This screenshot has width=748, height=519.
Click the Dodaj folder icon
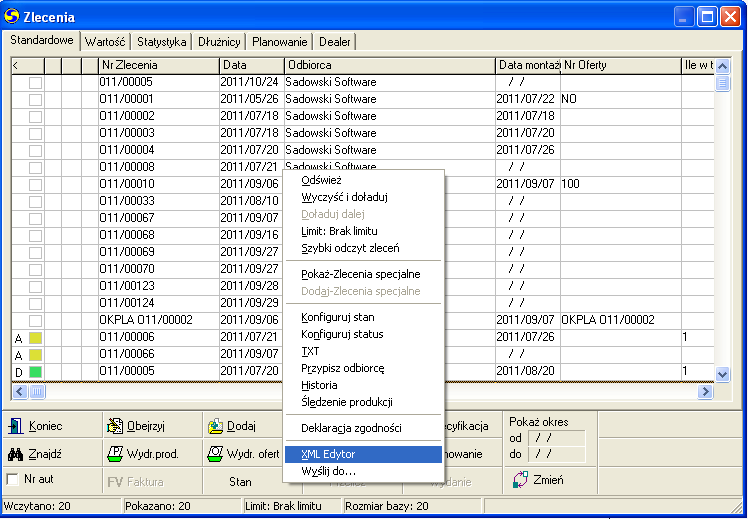pyautogui.click(x=216, y=426)
